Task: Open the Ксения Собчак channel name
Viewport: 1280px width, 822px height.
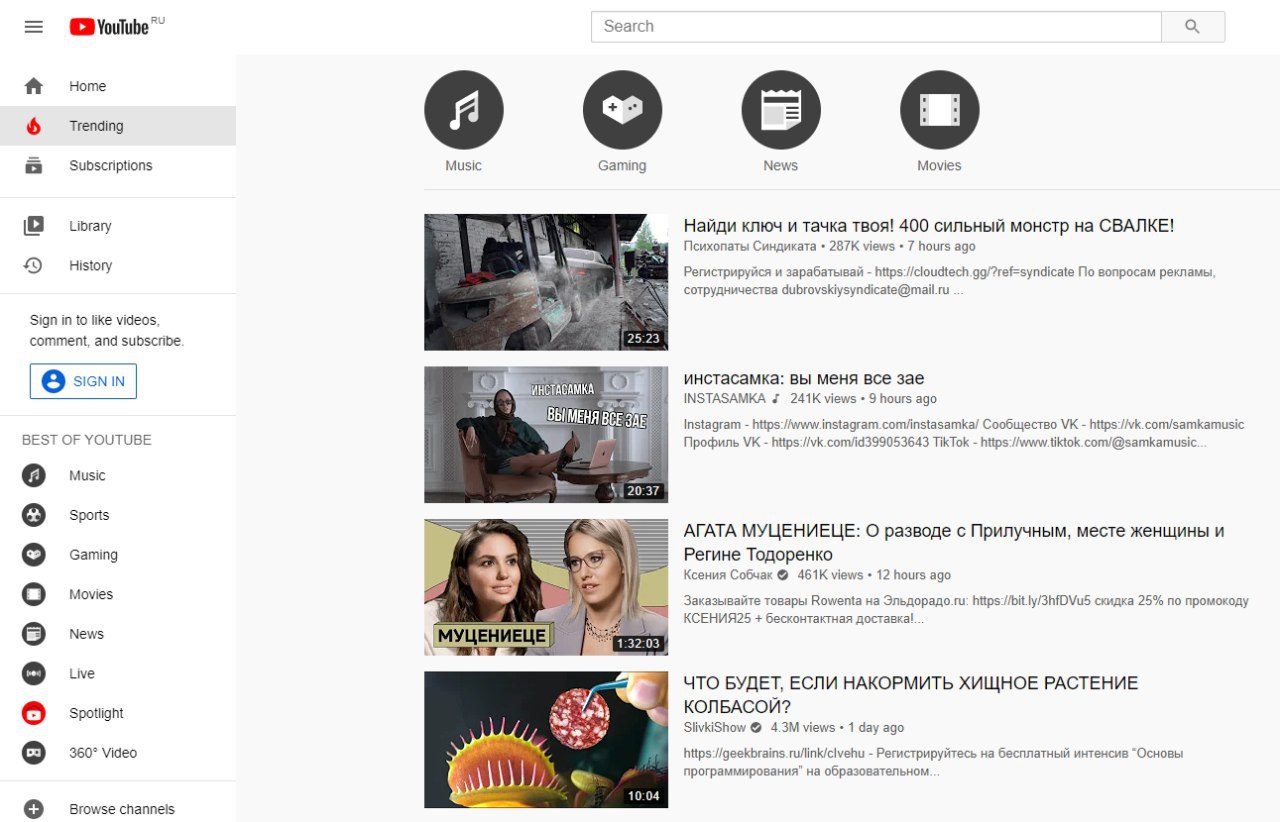Action: [728, 575]
